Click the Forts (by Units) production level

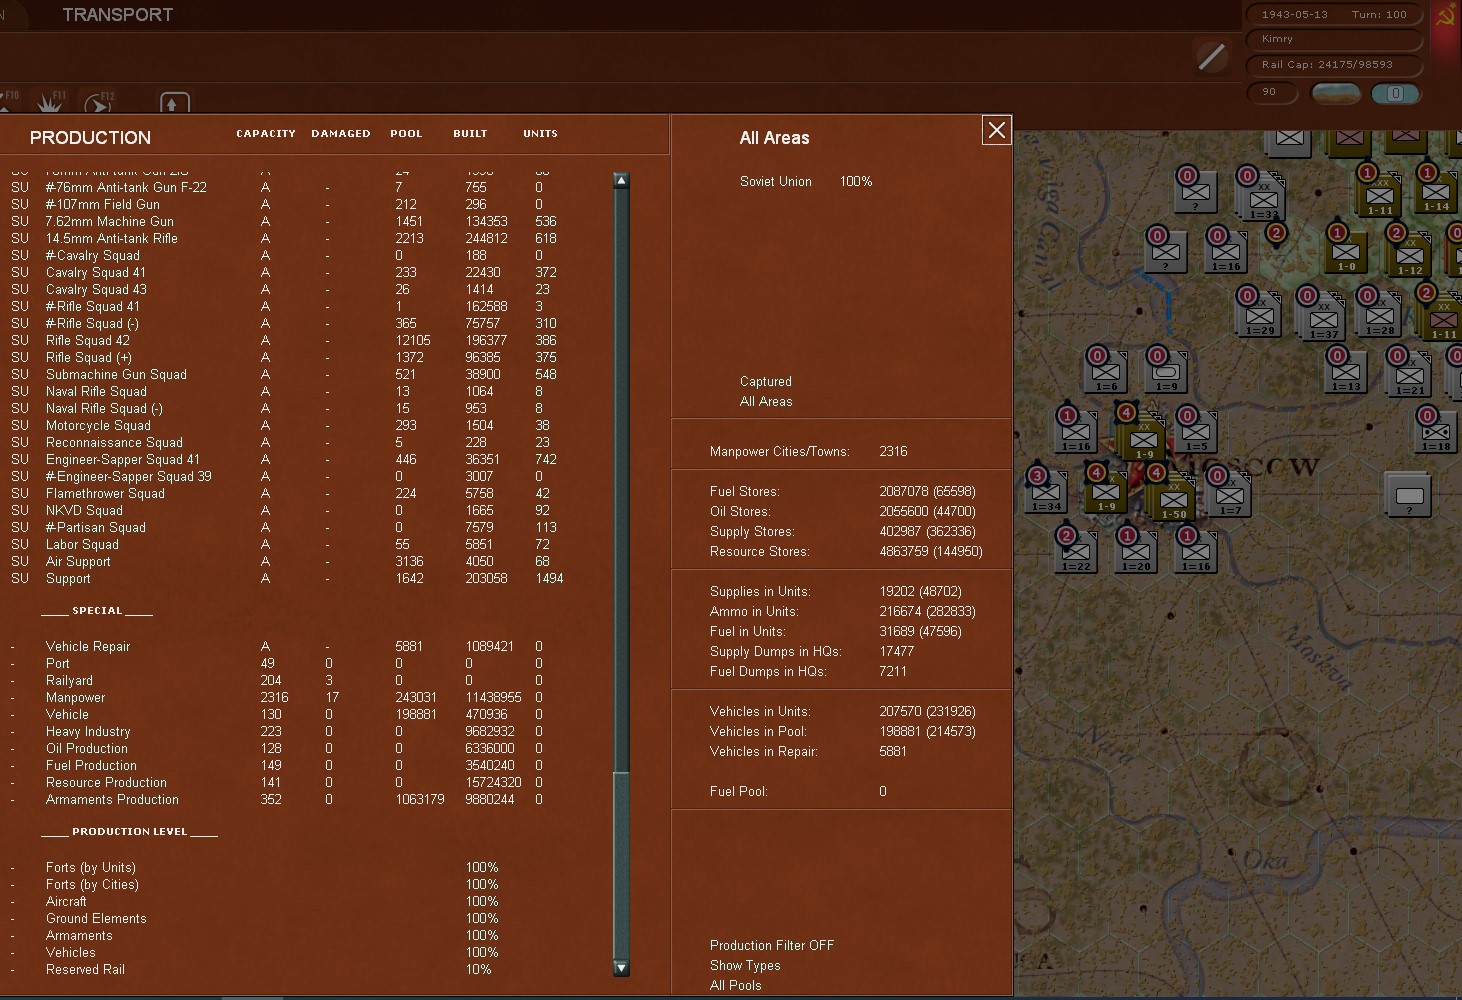255,867
